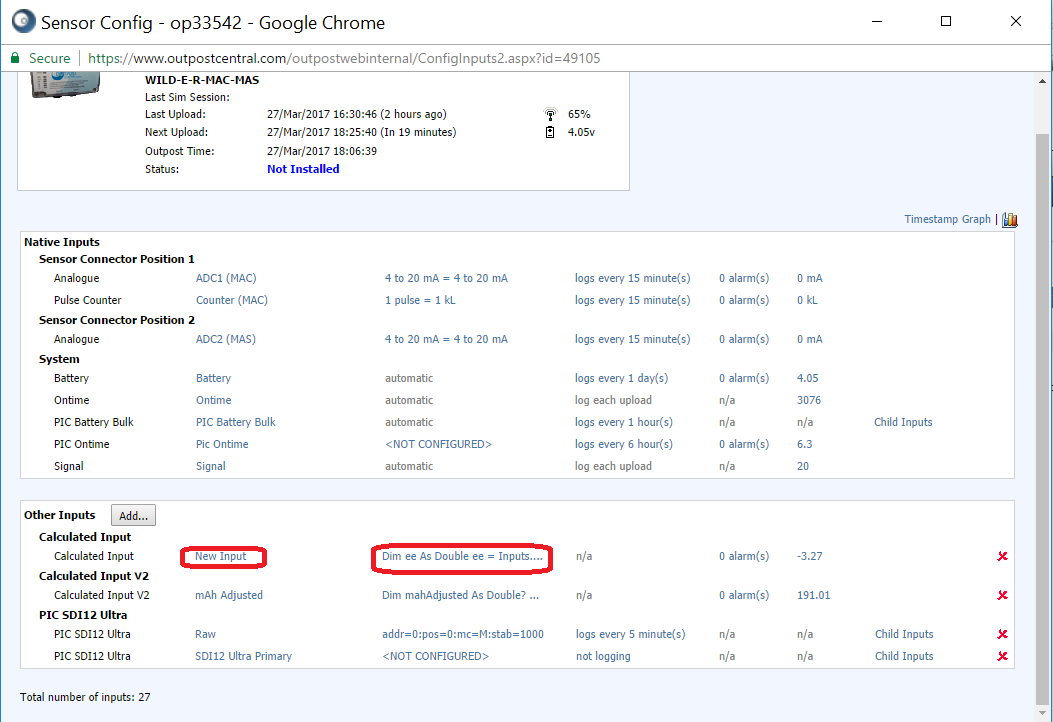Remove the SDI12 Ultra Primary row
Viewport: 1053px width, 722px height.
[1002, 656]
